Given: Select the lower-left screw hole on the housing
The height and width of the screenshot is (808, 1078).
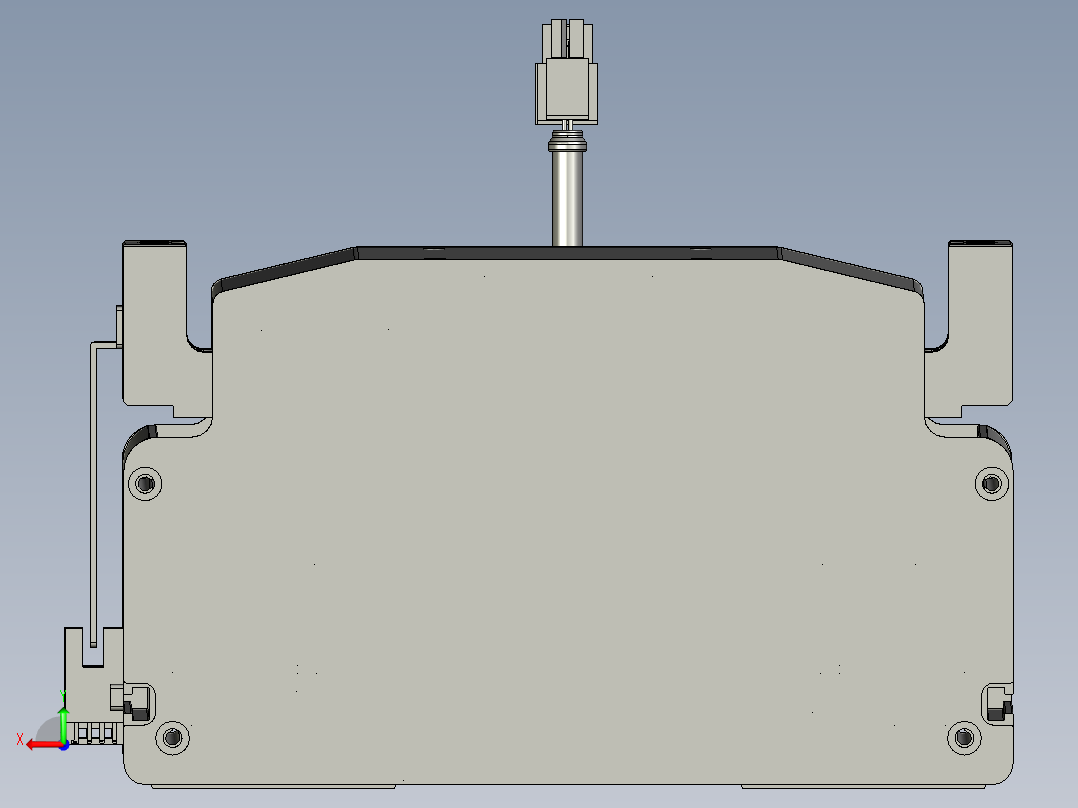Looking at the screenshot, I should 173,738.
